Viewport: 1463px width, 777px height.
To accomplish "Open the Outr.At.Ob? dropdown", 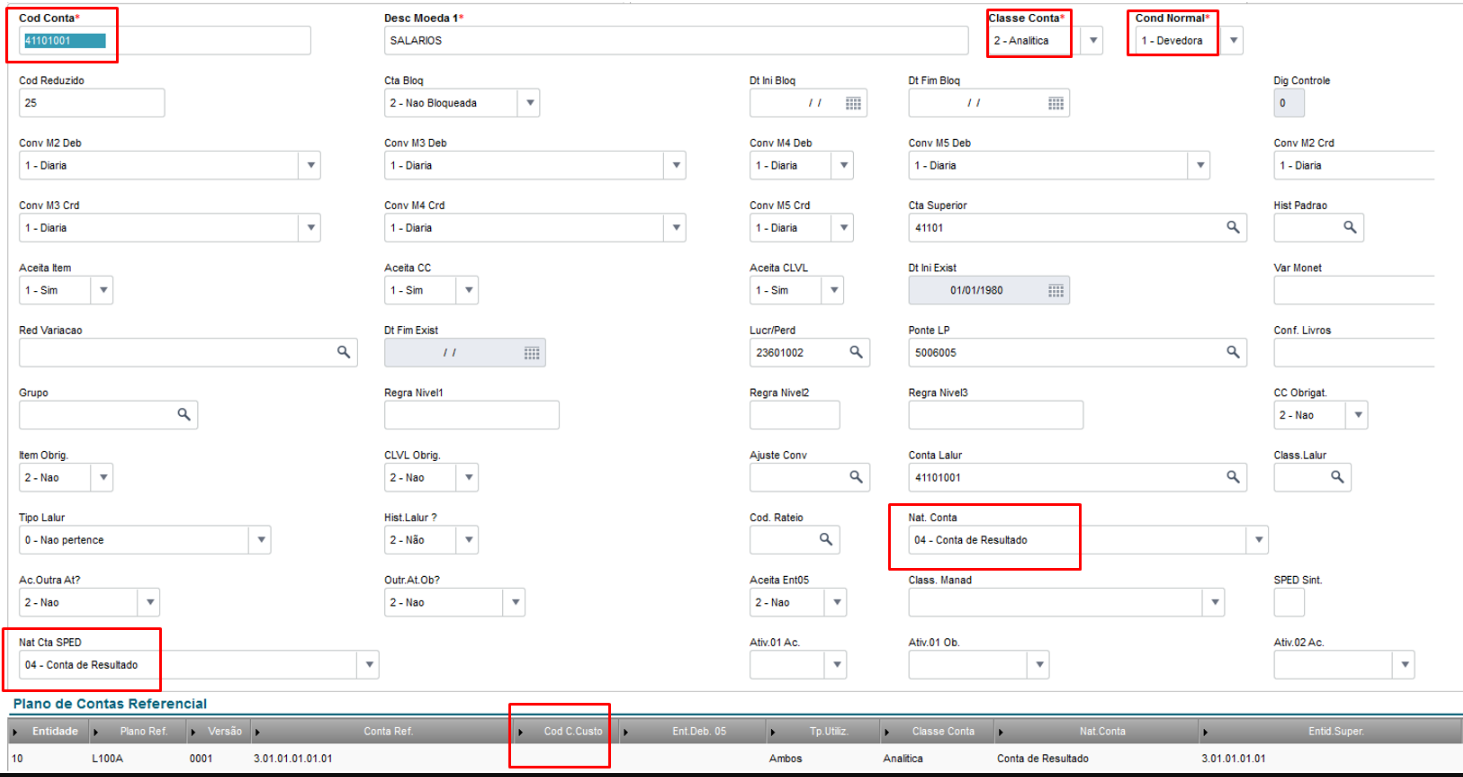I will pos(514,602).
